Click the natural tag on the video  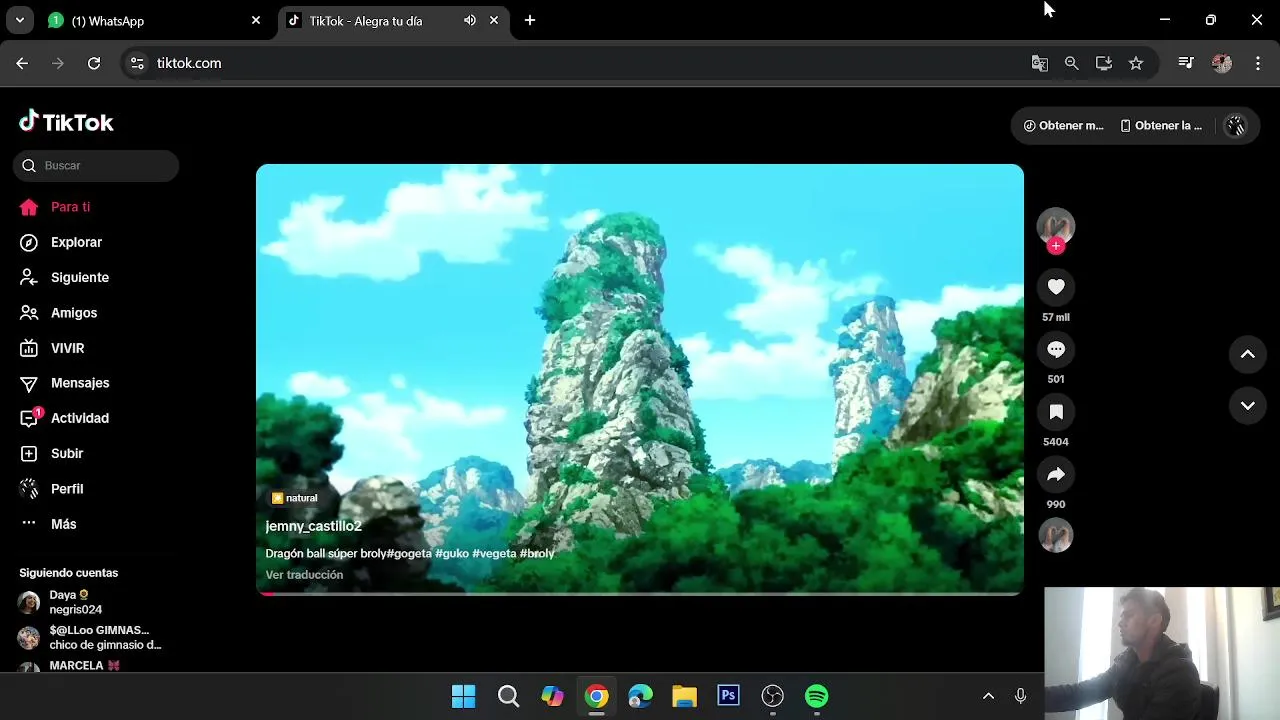(294, 498)
